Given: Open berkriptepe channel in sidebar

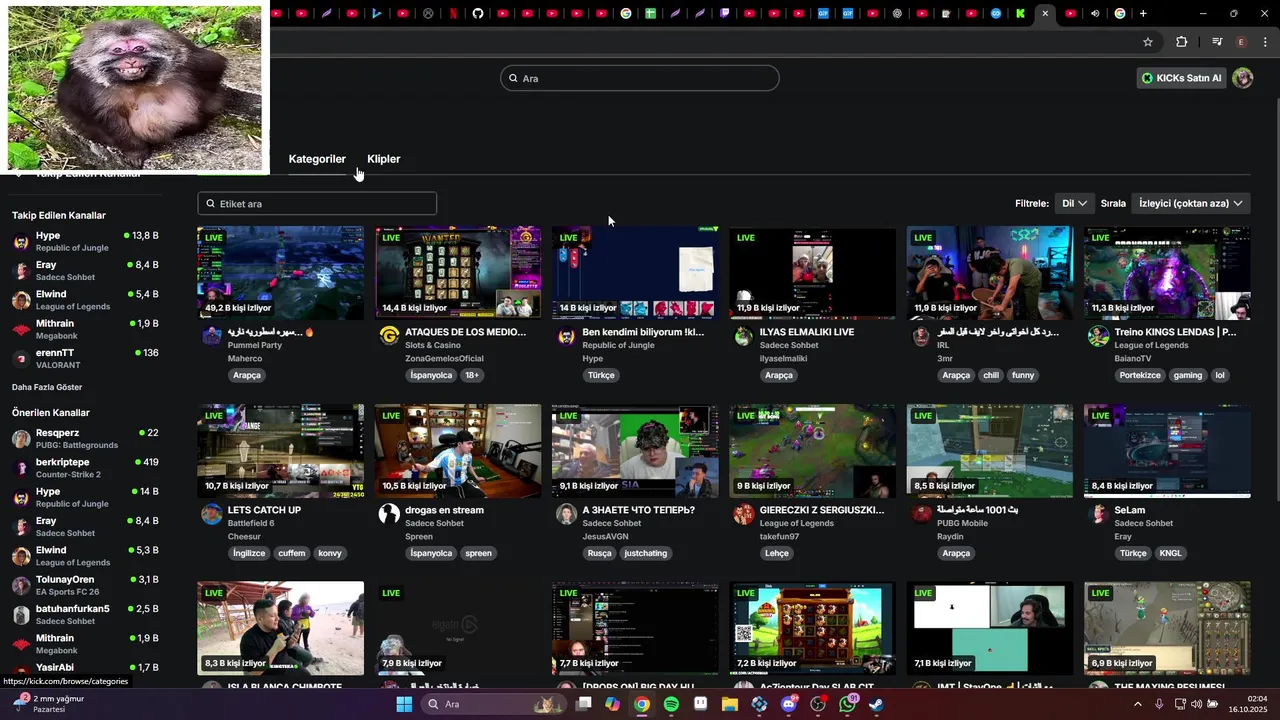Looking at the screenshot, I should pyautogui.click(x=85, y=468).
